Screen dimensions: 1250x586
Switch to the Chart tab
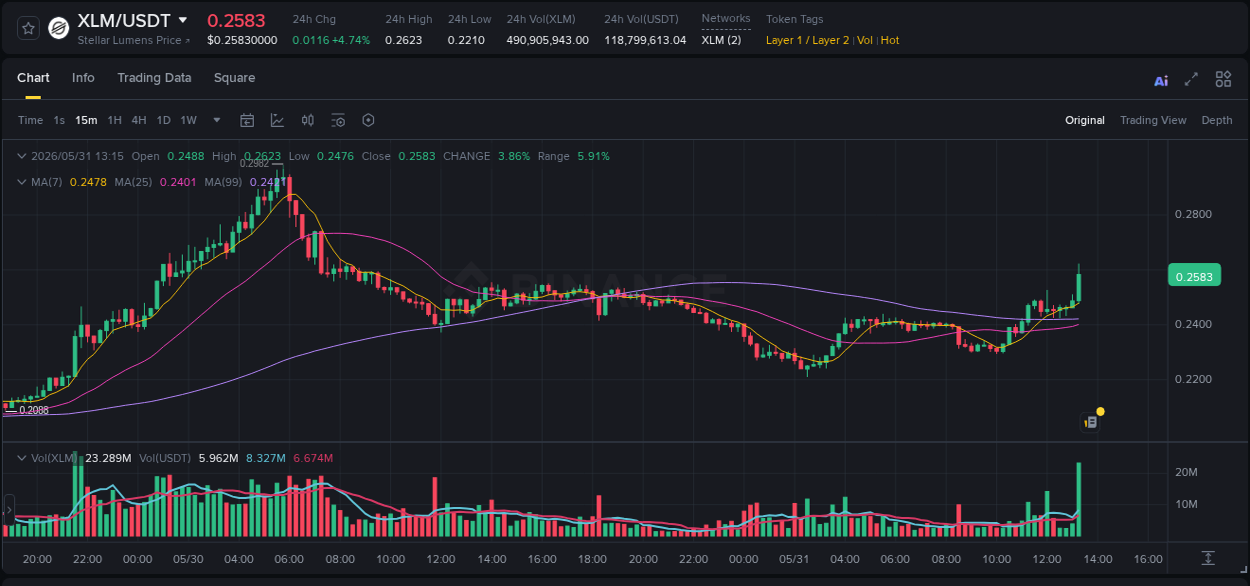coord(33,78)
